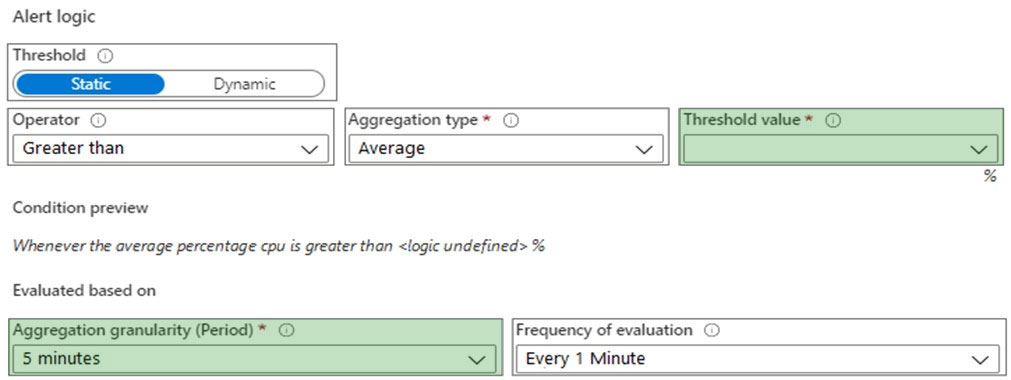Viewport: 1011px width, 380px height.
Task: Click info icon beside Frequency of evaluation
Action: click(x=712, y=330)
